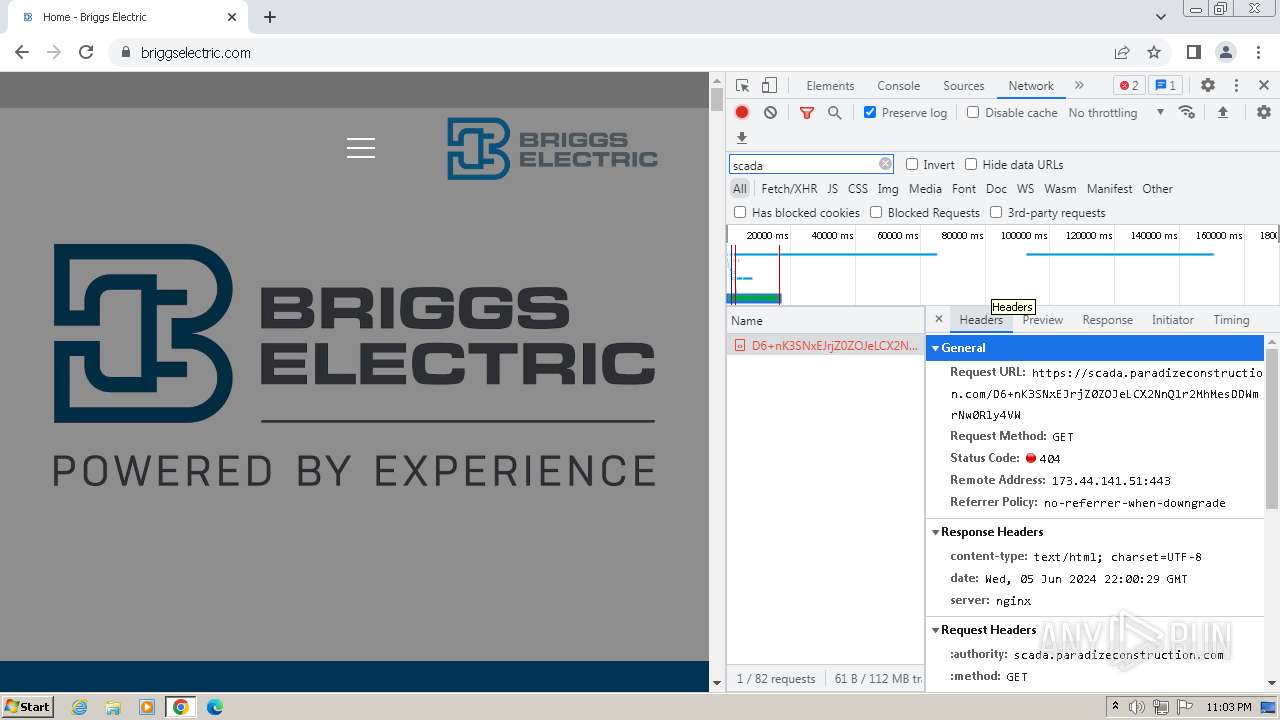
Task: Stop recording network log
Action: 742,113
